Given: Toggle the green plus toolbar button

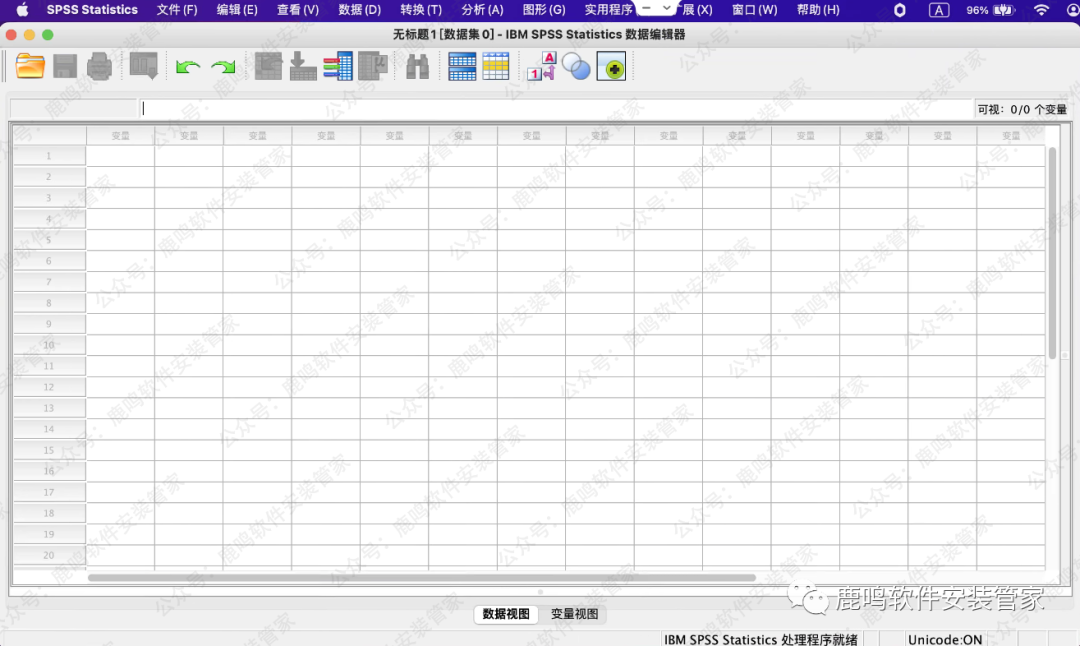Looking at the screenshot, I should 611,67.
